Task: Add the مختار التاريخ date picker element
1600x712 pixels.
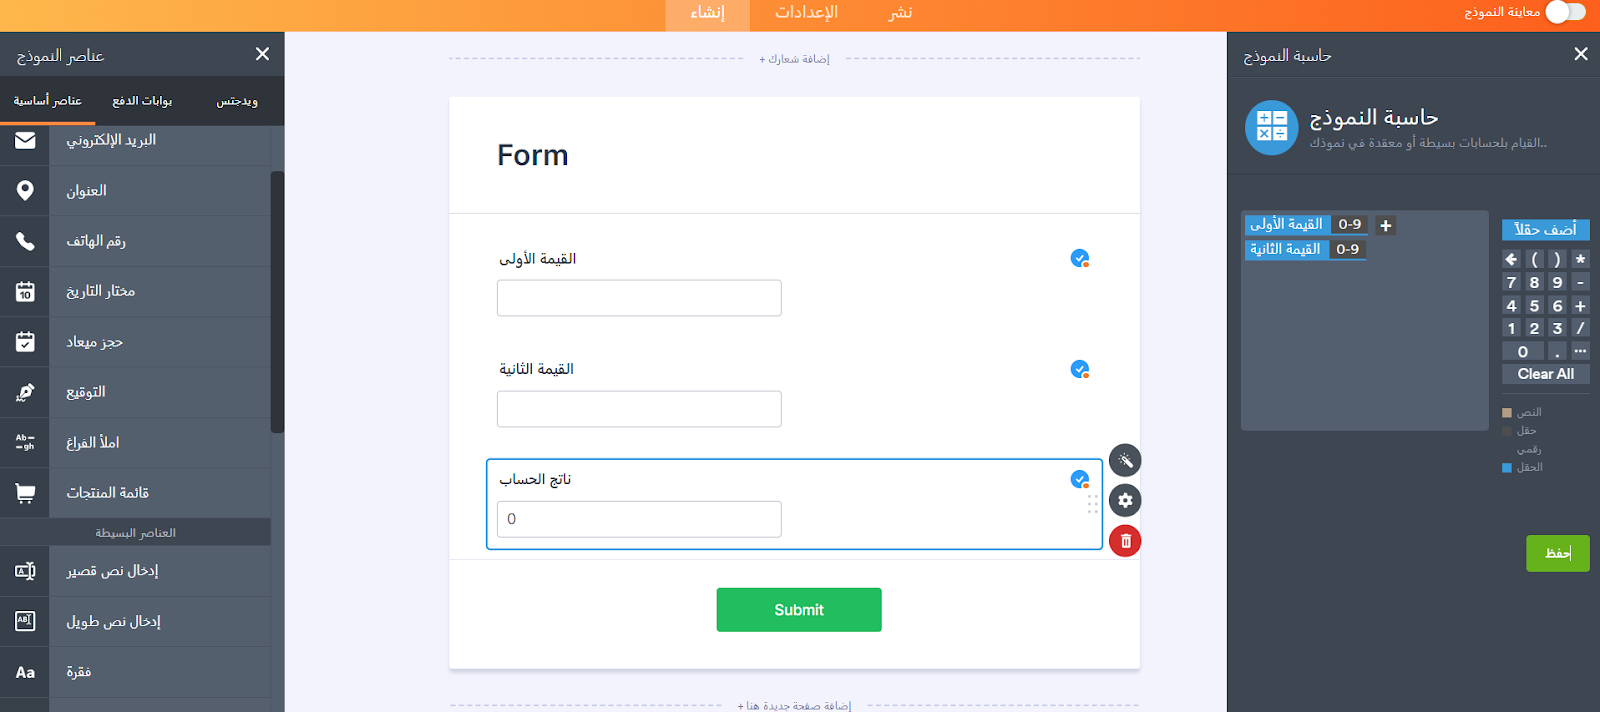Action: (x=135, y=291)
